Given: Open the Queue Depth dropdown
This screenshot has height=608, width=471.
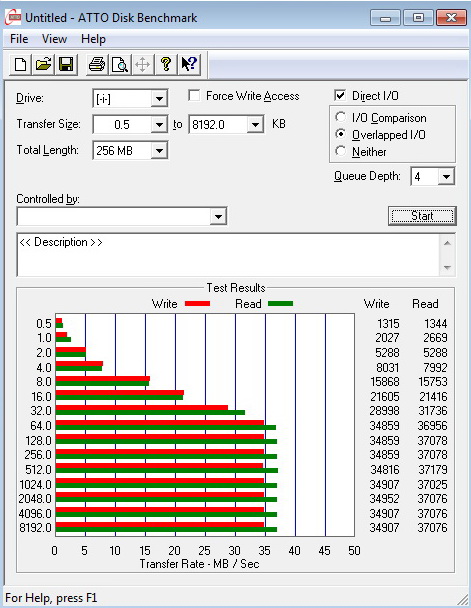Looking at the screenshot, I should coord(446,176).
